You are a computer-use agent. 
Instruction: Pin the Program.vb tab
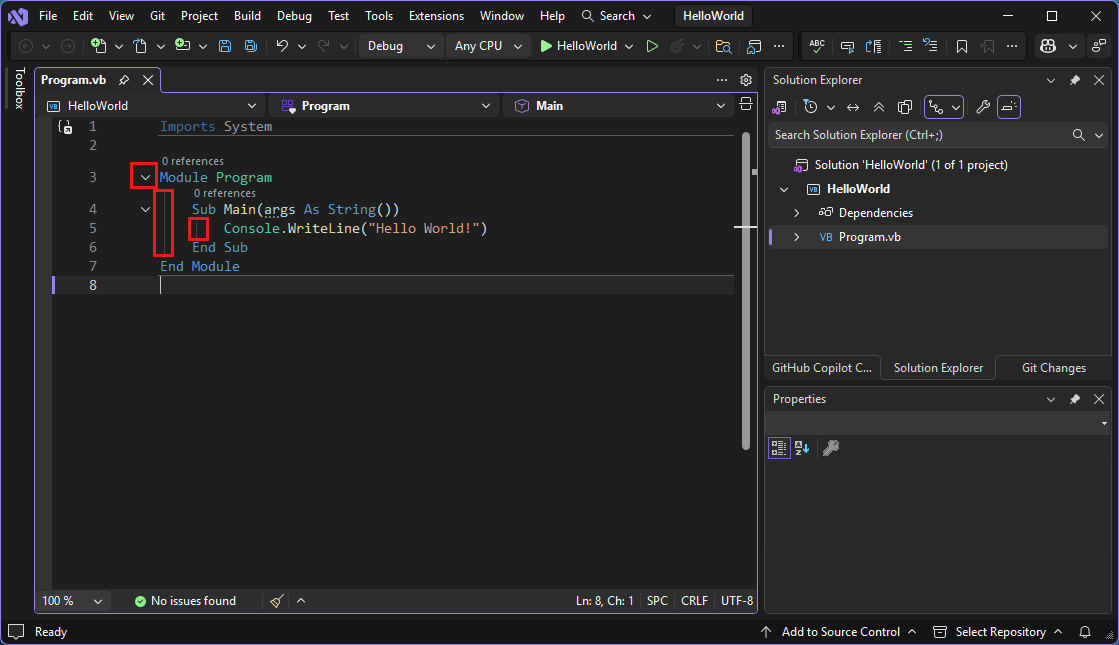pos(126,80)
